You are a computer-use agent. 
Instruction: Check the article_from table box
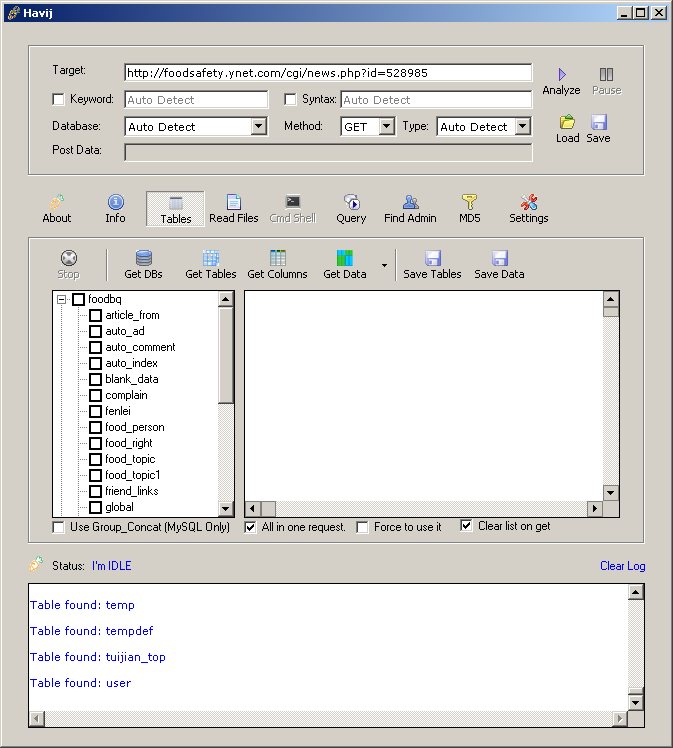coord(96,315)
